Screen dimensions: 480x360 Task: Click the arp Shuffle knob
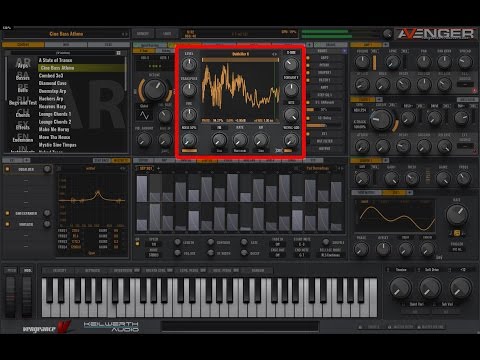pos(326,242)
